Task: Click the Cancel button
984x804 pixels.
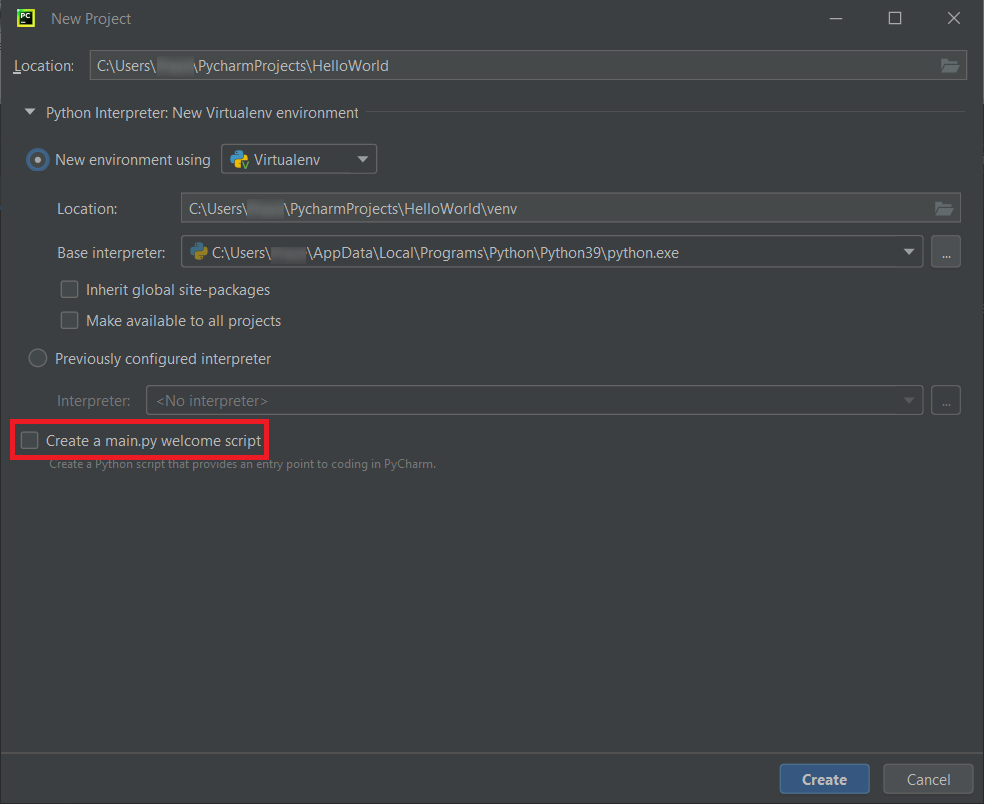Action: [x=928, y=780]
